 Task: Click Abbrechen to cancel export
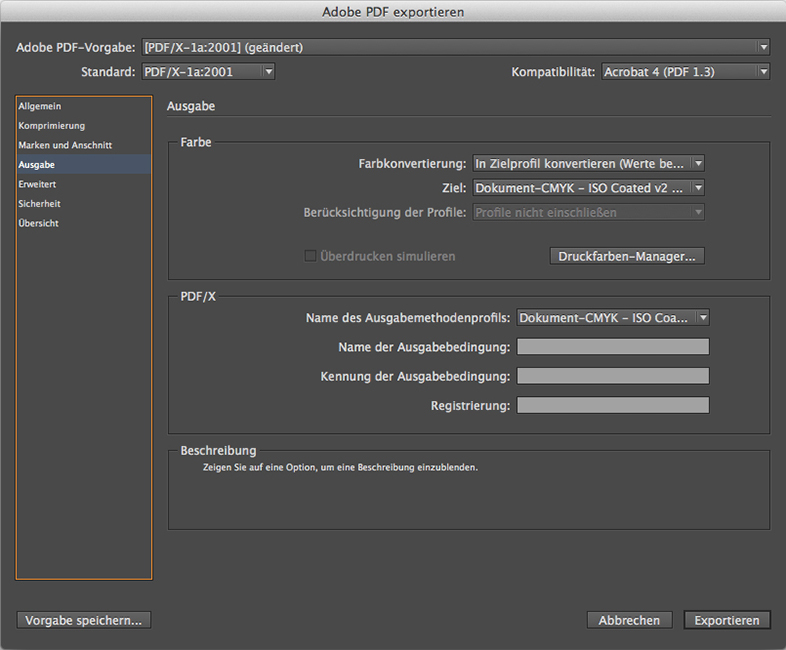click(x=630, y=620)
